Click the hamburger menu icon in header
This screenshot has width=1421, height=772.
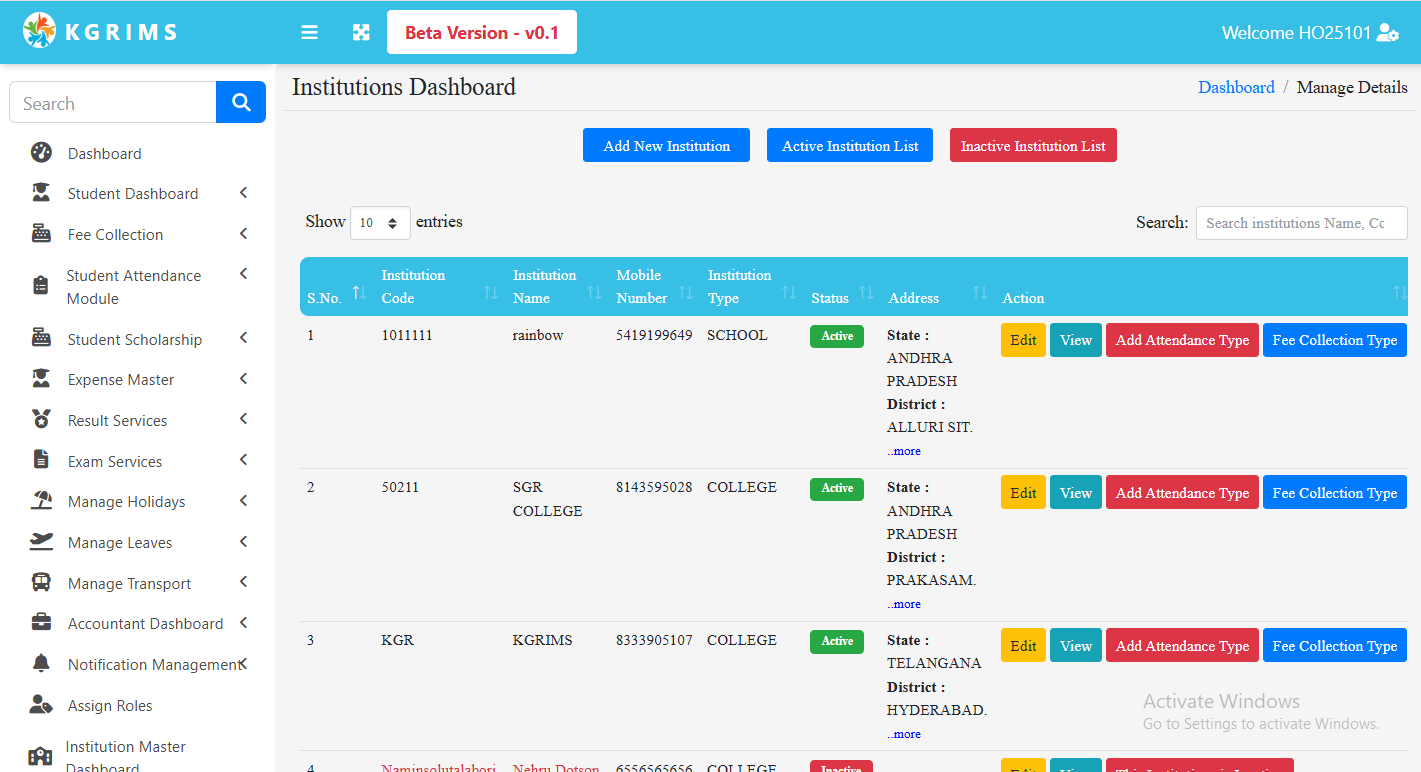pyautogui.click(x=310, y=33)
